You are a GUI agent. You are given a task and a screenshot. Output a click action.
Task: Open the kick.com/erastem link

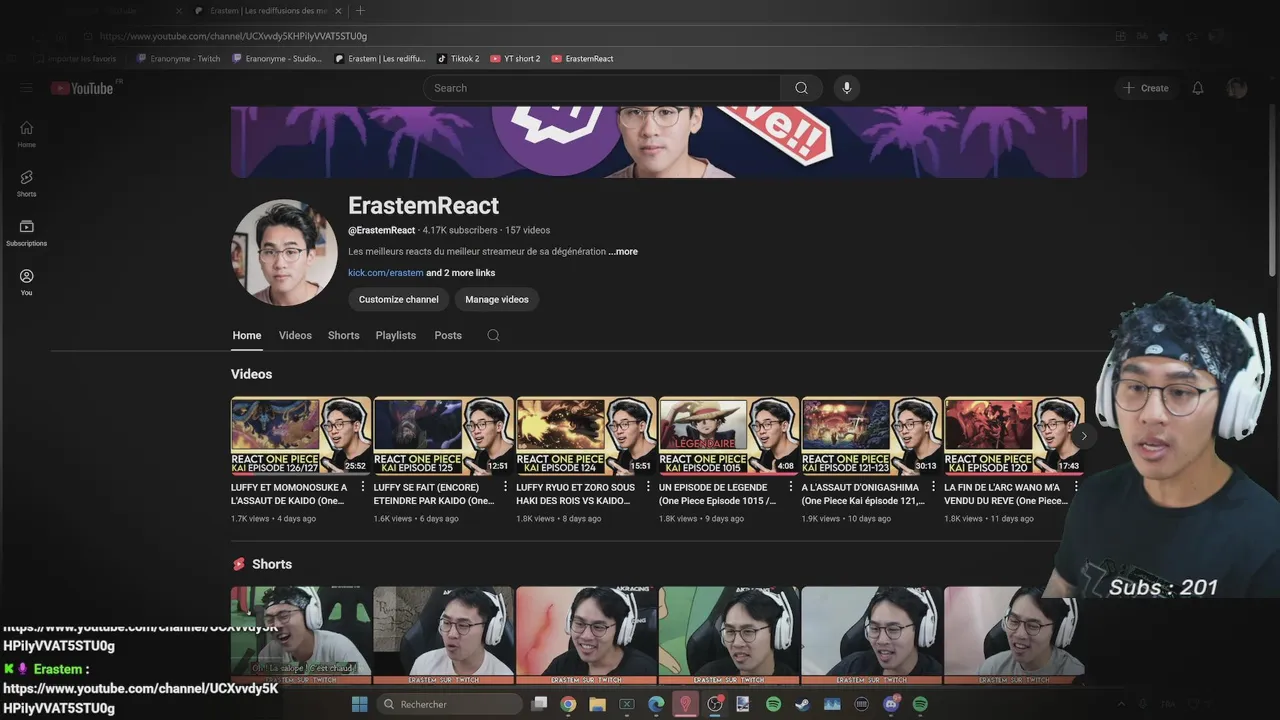pyautogui.click(x=386, y=273)
